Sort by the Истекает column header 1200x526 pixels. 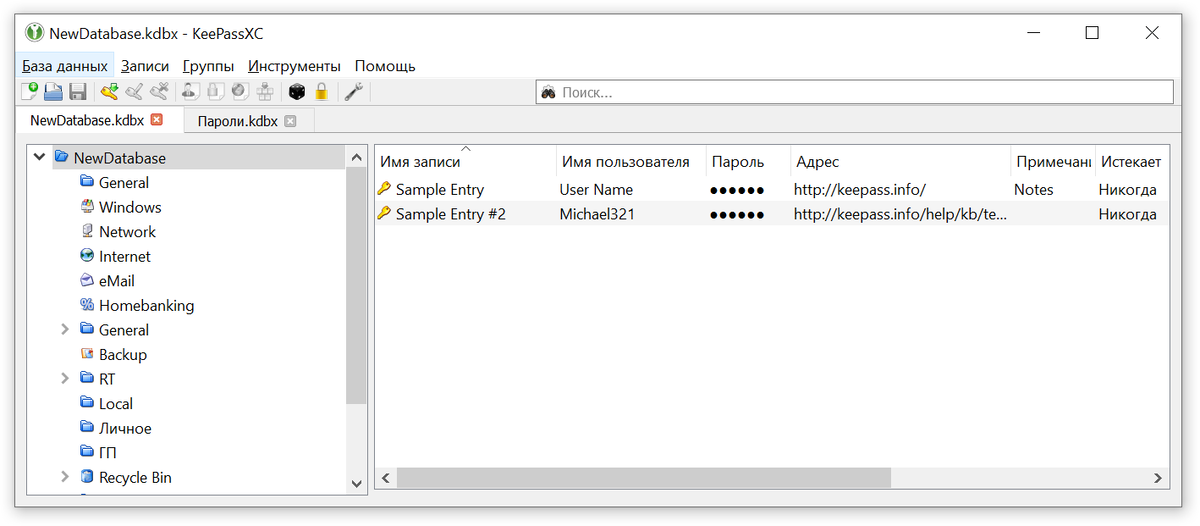pos(1131,161)
